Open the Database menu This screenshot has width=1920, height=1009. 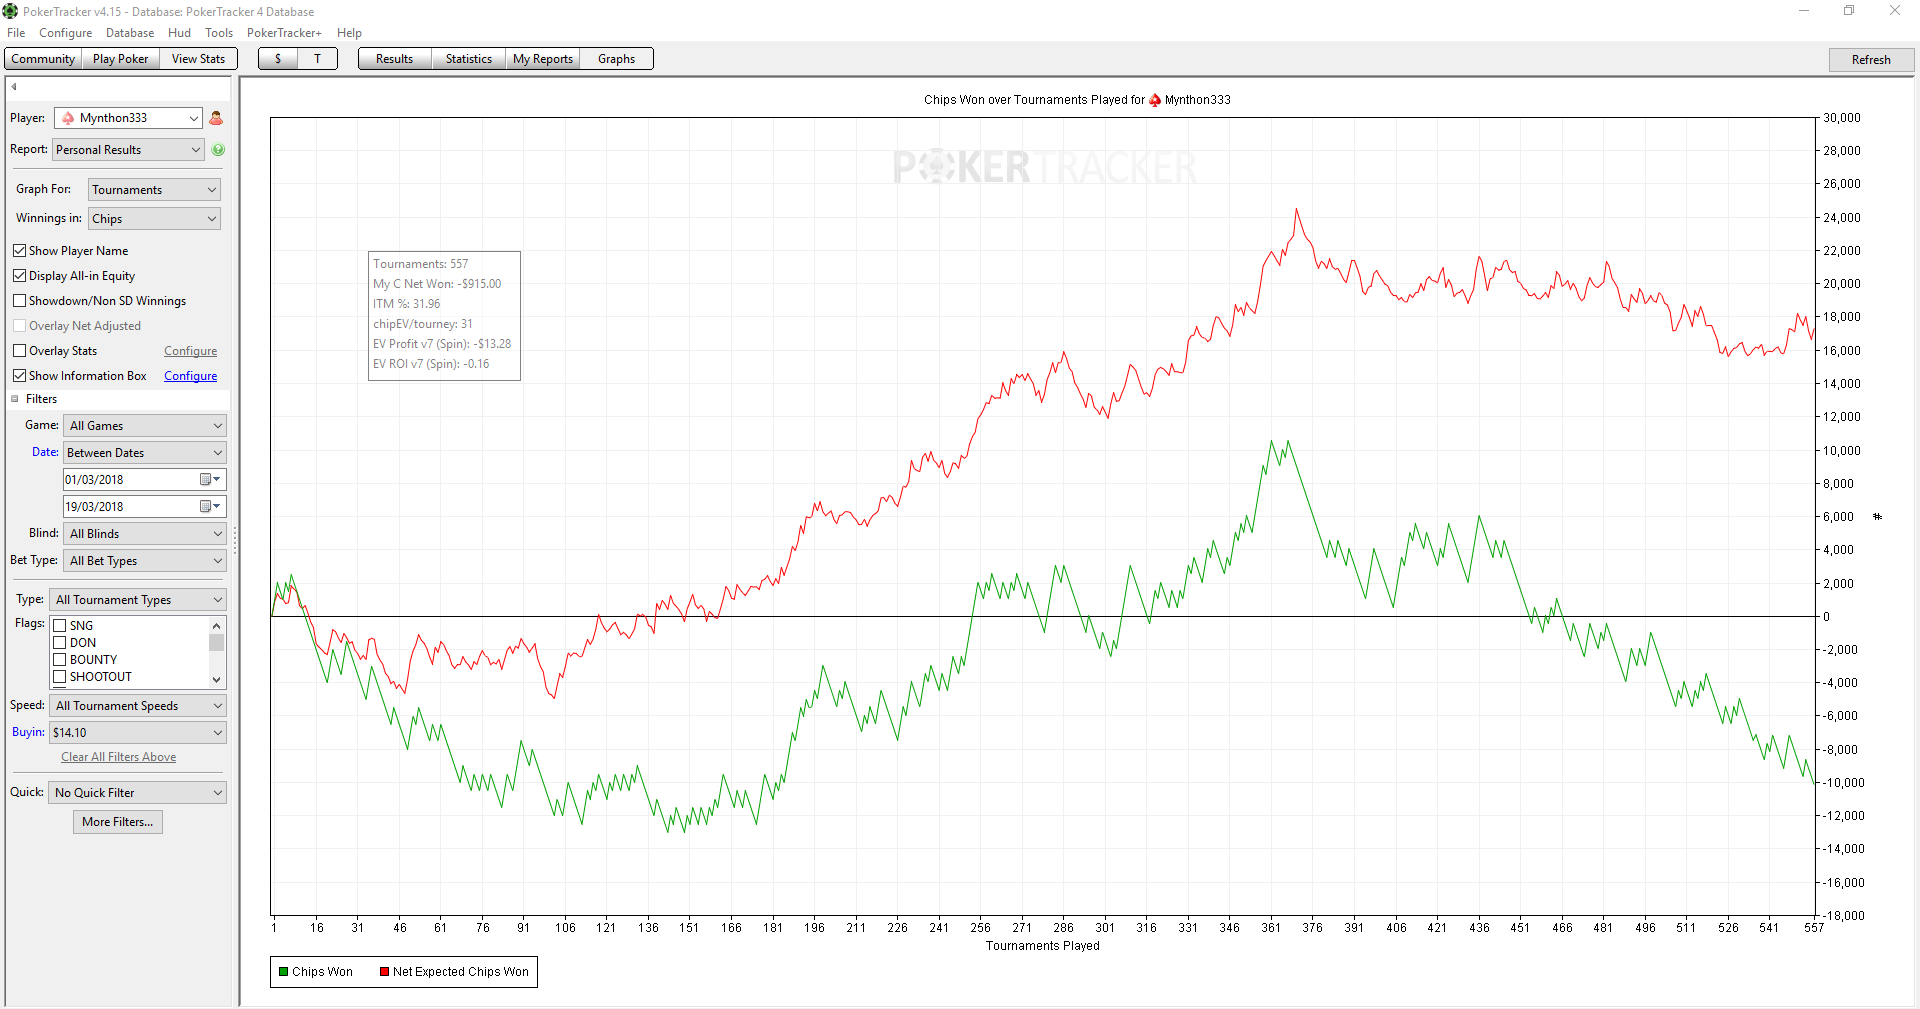pyautogui.click(x=130, y=33)
